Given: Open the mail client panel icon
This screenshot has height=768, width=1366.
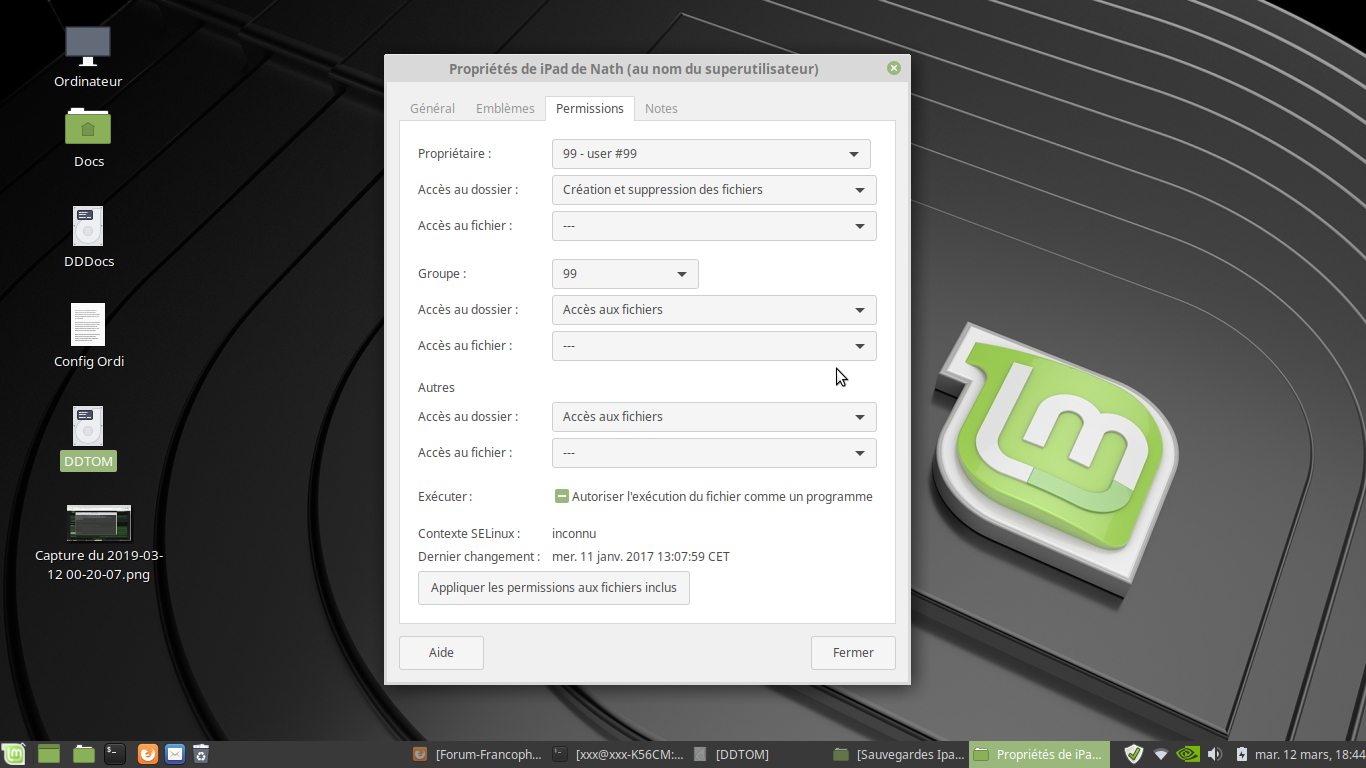Looking at the screenshot, I should coord(175,754).
